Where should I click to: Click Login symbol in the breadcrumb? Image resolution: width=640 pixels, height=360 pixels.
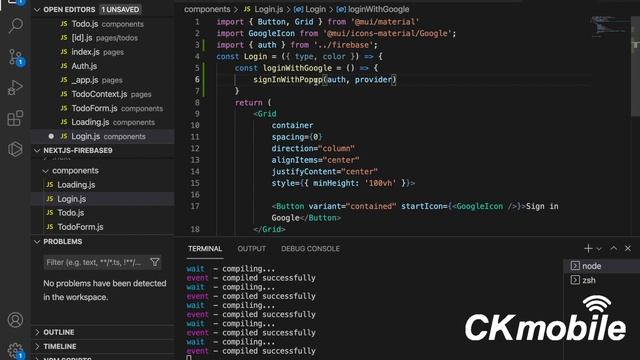coord(316,9)
